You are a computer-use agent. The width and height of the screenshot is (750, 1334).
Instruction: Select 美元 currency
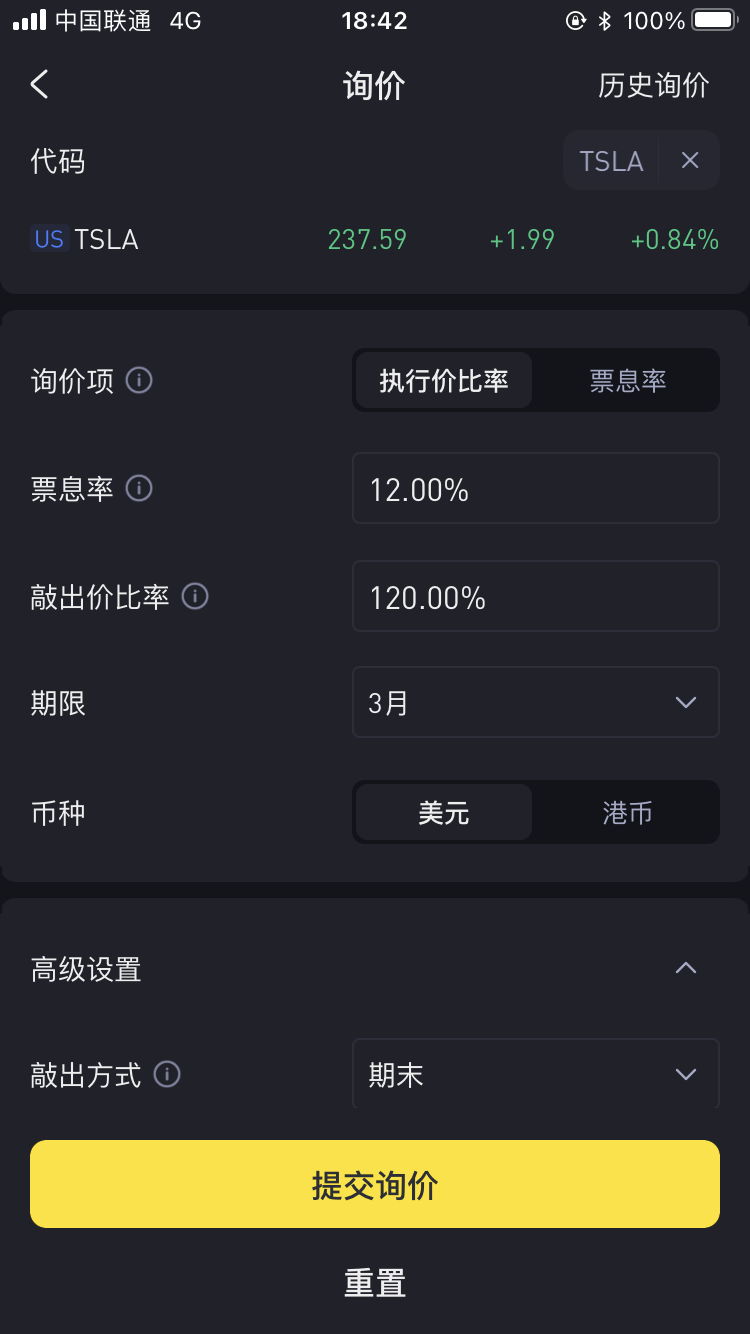(444, 812)
